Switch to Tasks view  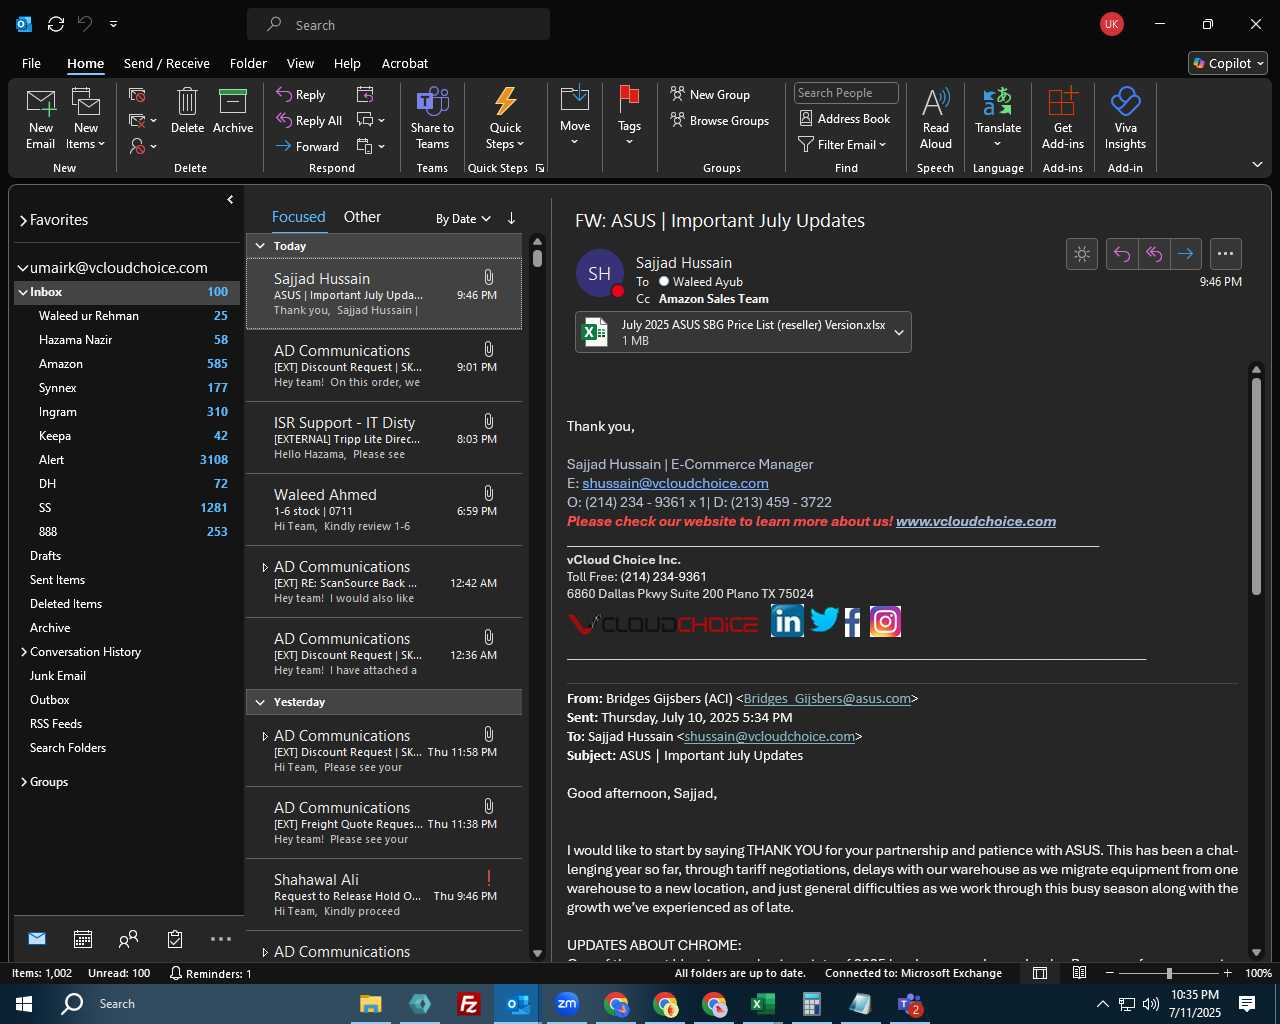(175, 939)
